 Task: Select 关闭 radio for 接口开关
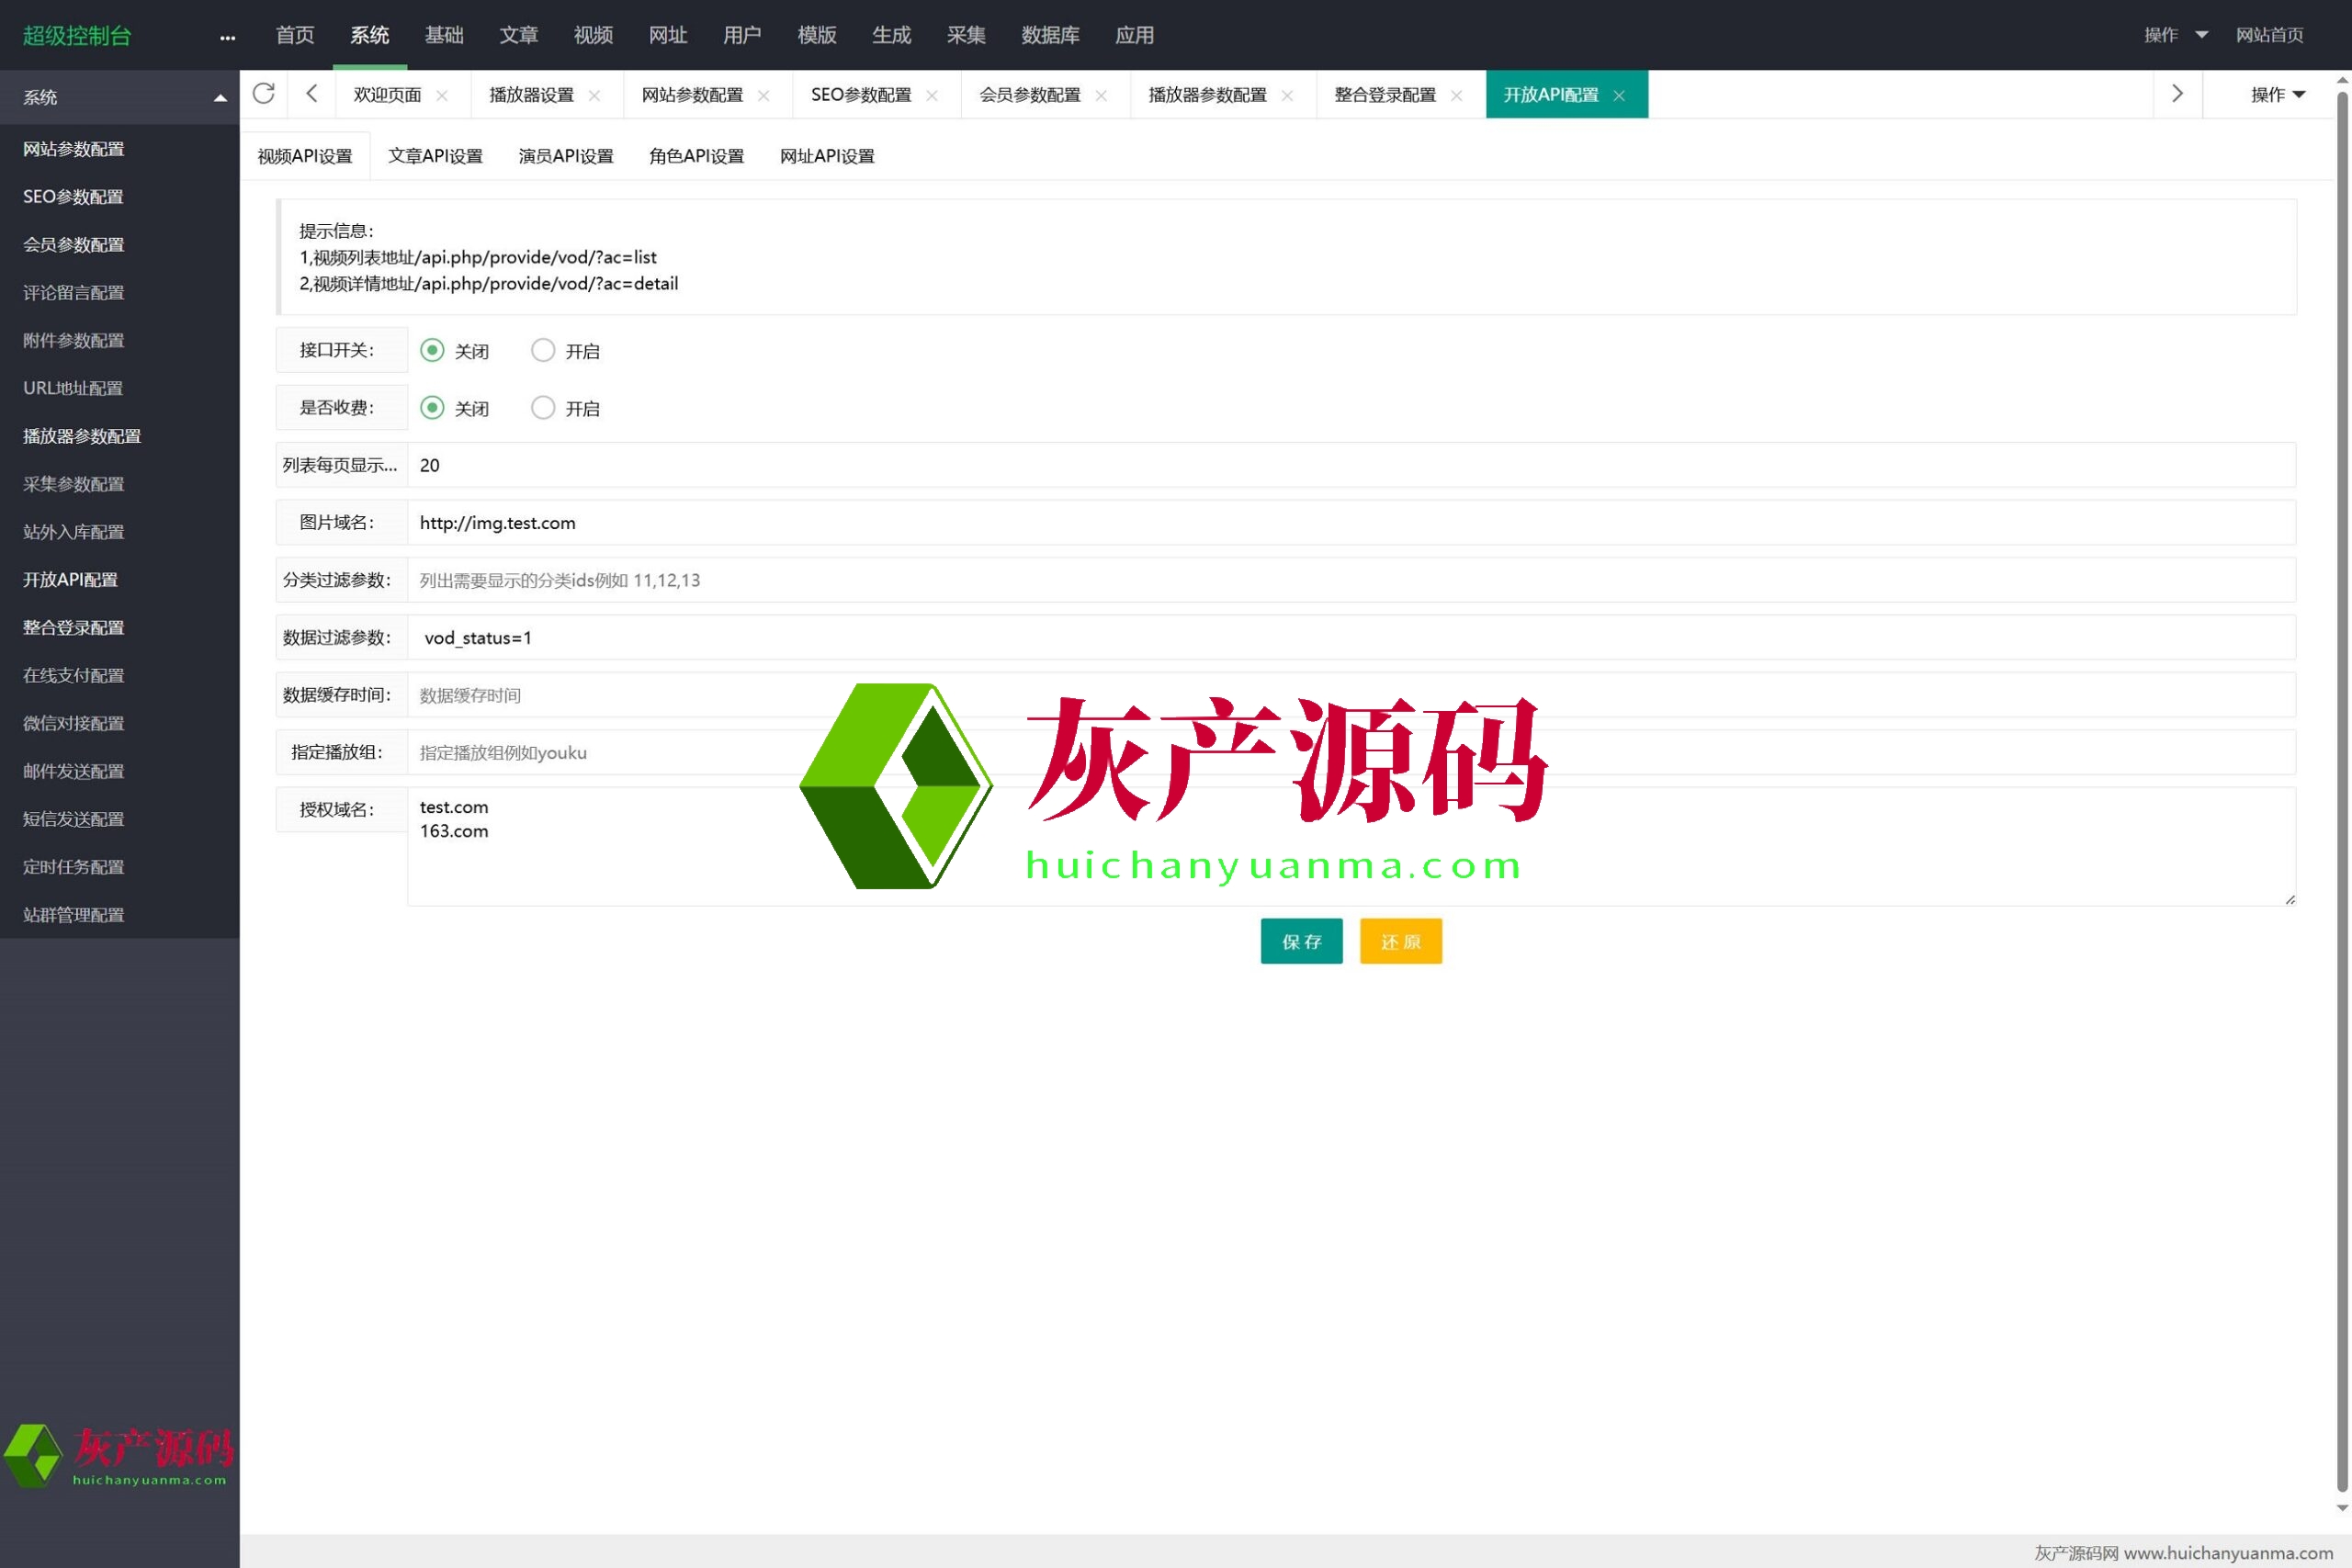432,350
